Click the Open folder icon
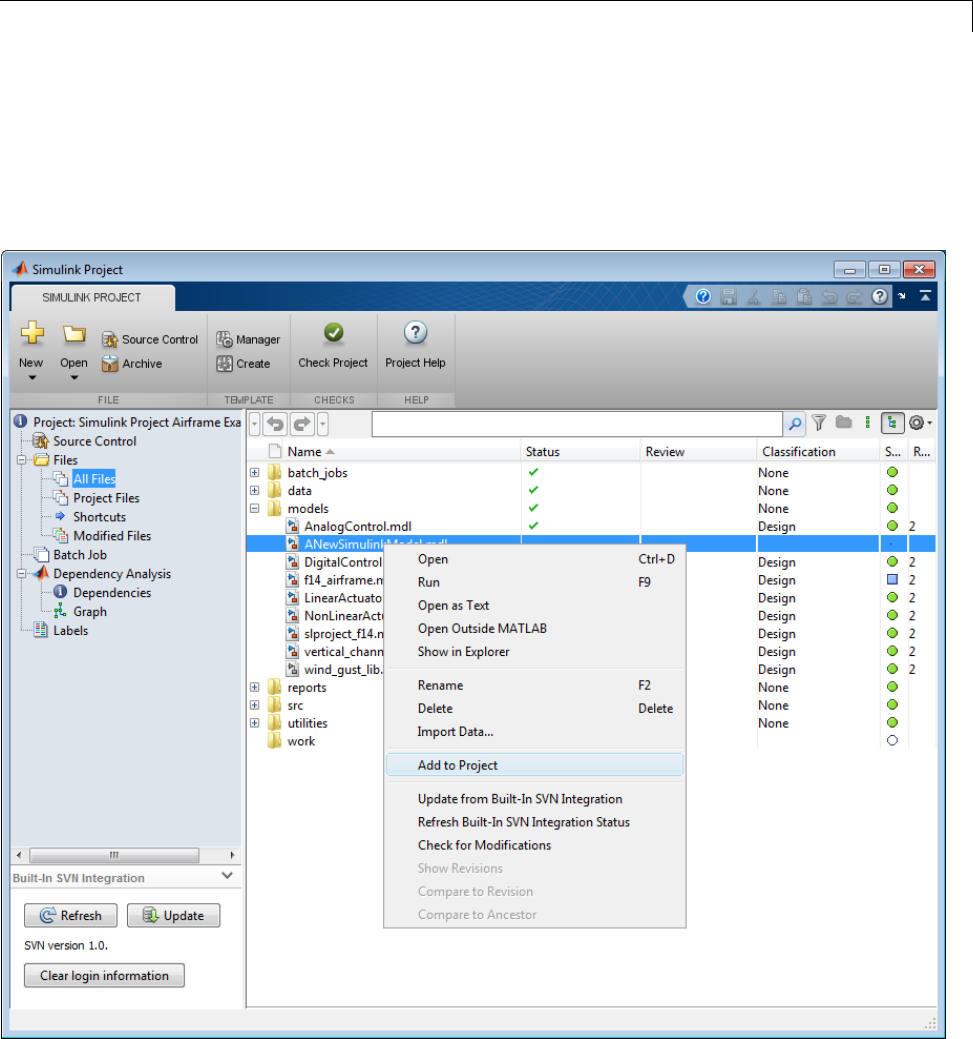 74,335
